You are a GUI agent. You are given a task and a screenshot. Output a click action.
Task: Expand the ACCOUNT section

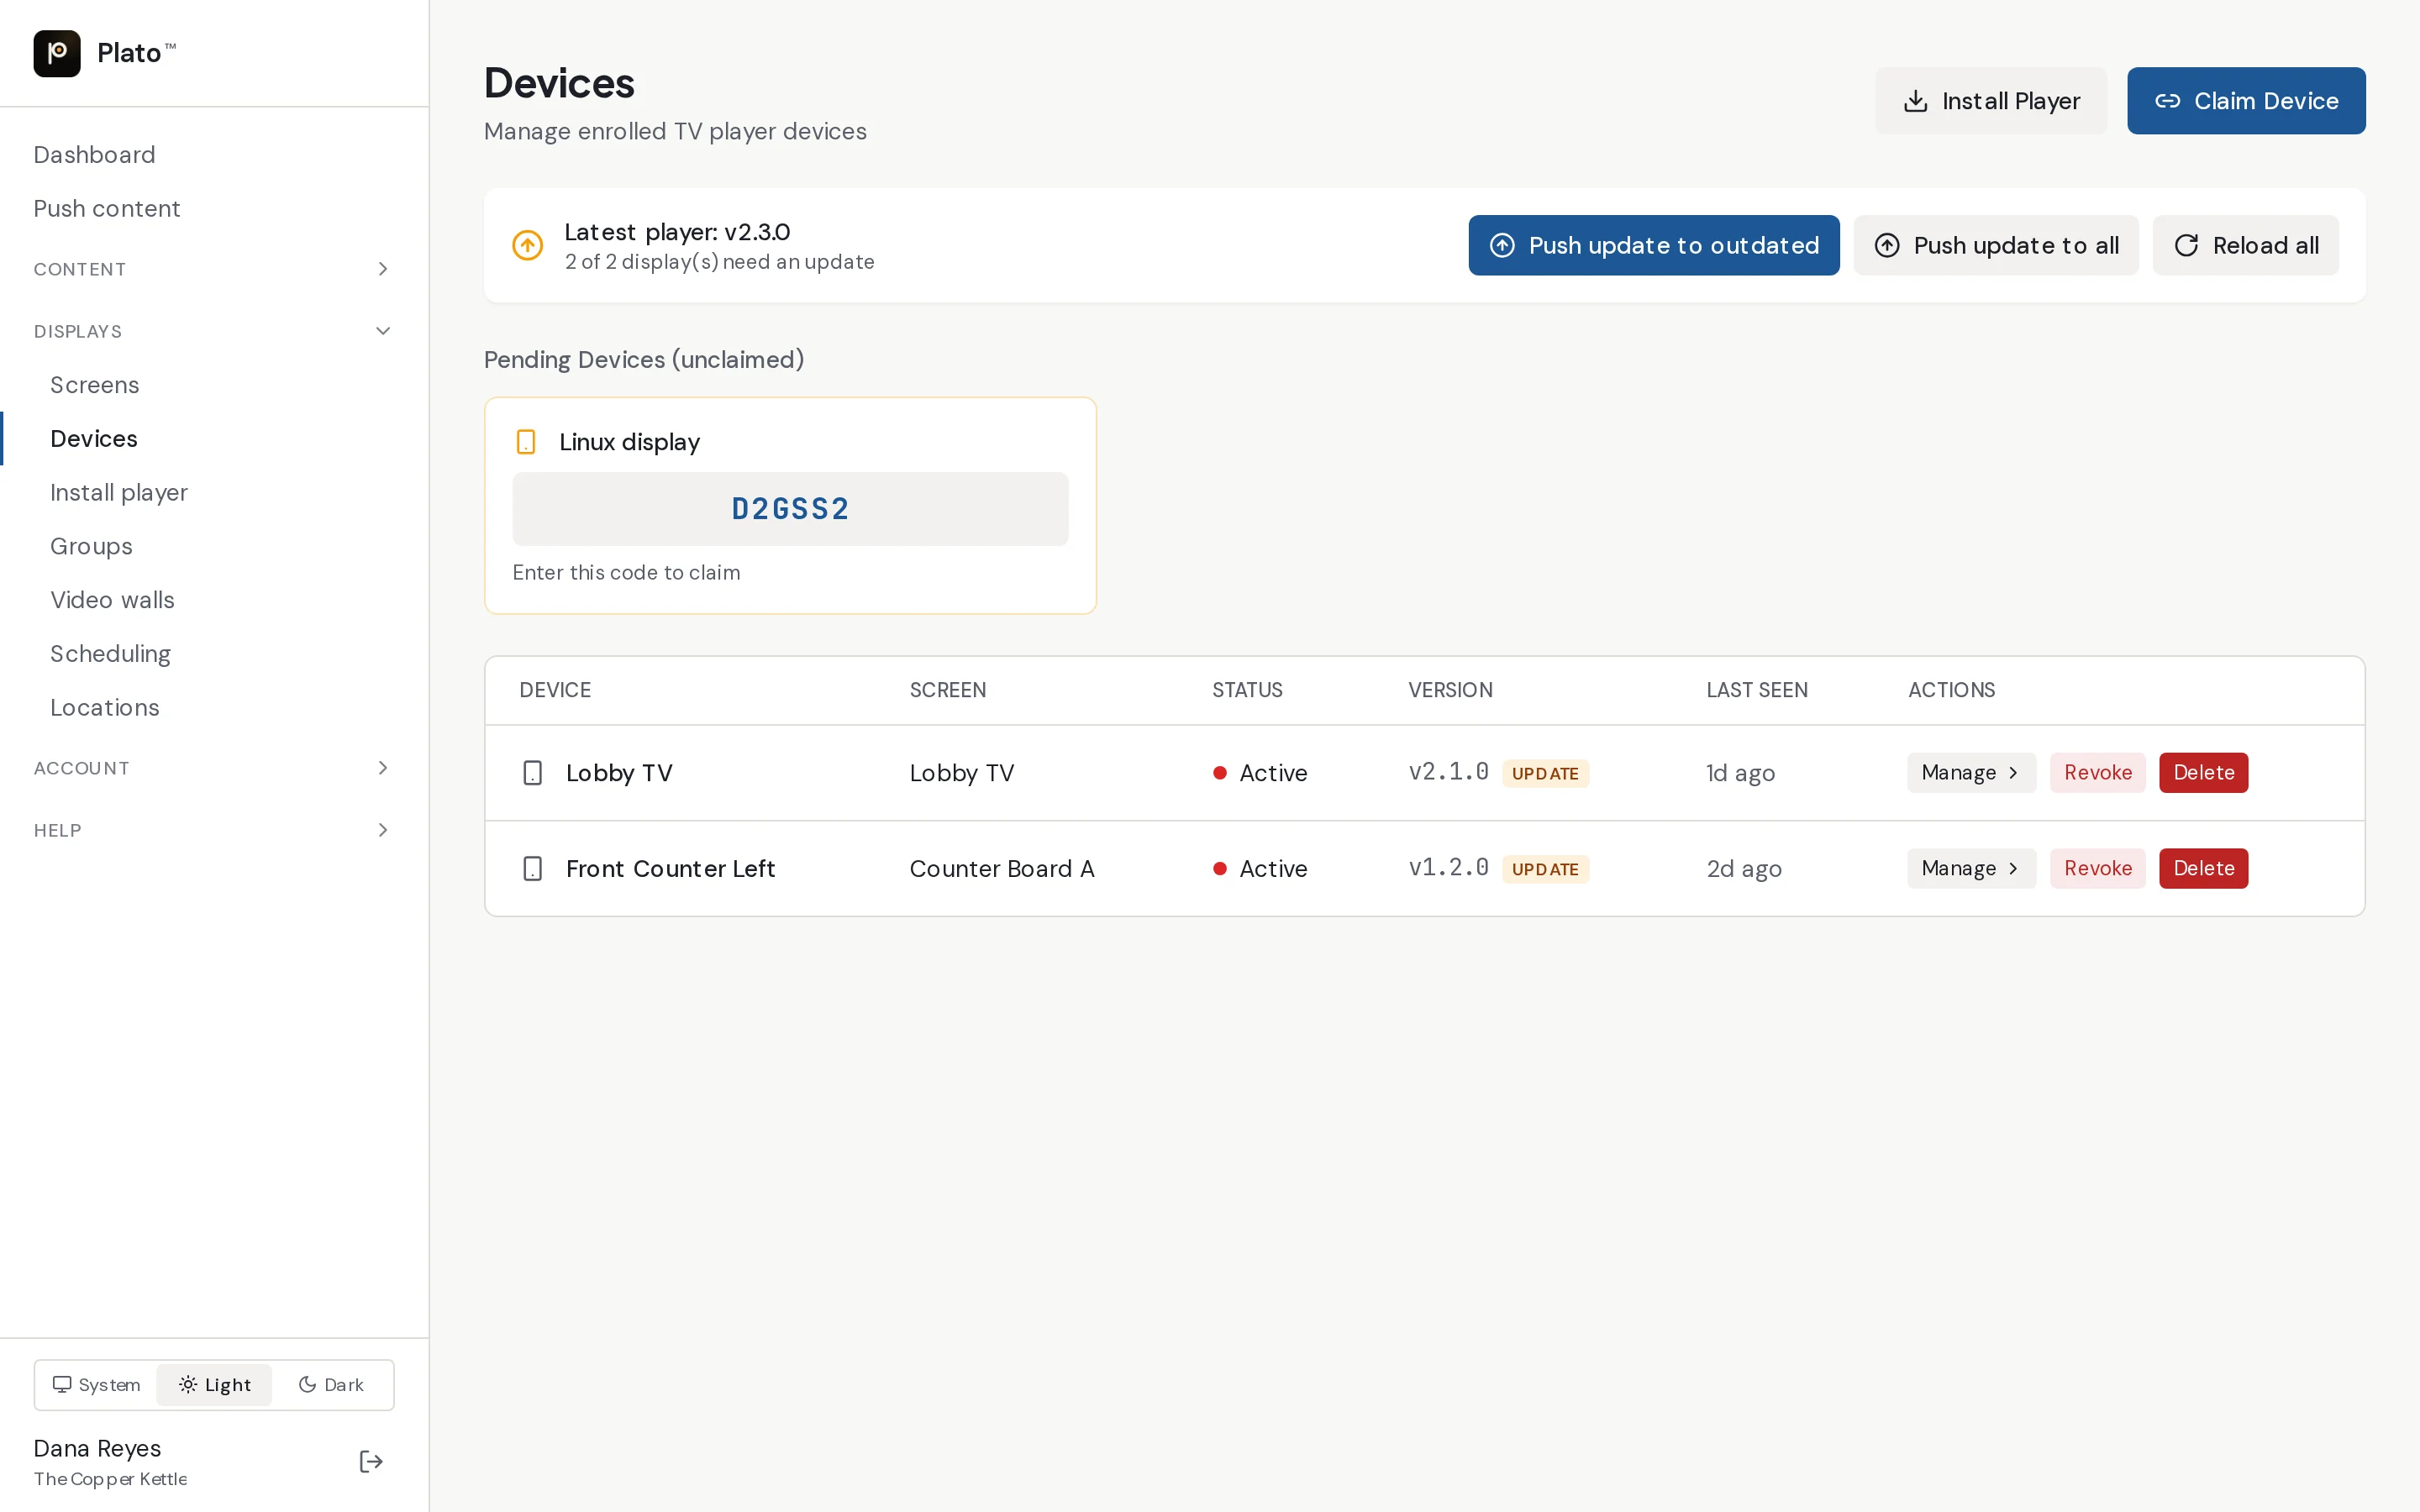coord(214,768)
